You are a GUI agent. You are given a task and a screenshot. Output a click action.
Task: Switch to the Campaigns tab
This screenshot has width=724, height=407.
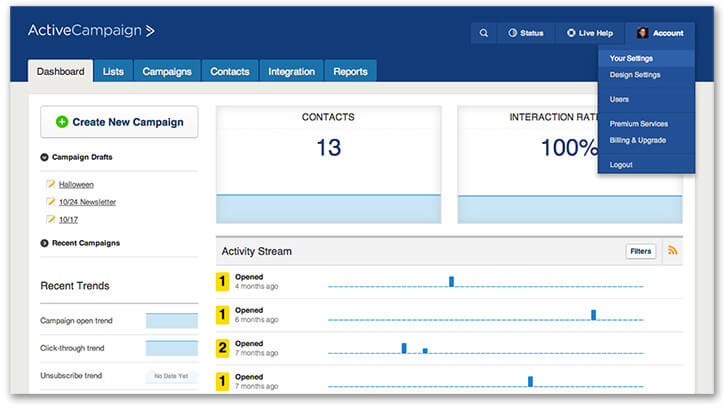pyautogui.click(x=167, y=72)
